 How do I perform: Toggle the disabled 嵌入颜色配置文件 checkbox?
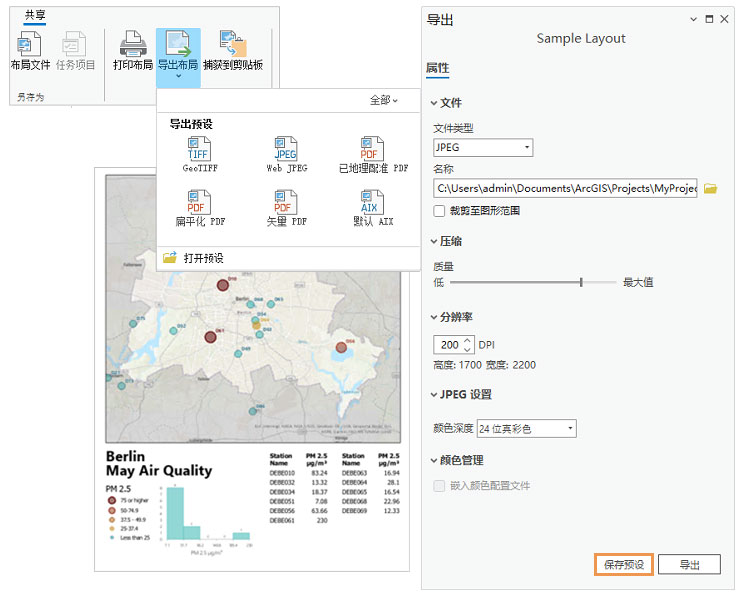tap(439, 486)
